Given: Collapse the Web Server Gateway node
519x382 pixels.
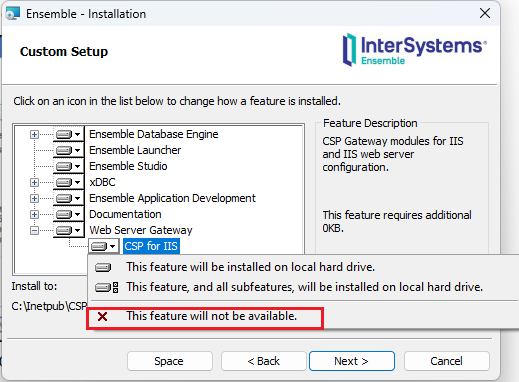Looking at the screenshot, I should tap(34, 230).
